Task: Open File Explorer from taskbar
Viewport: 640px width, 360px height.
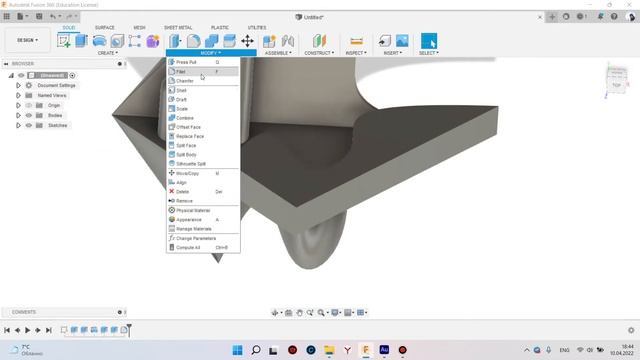Action: click(329, 350)
